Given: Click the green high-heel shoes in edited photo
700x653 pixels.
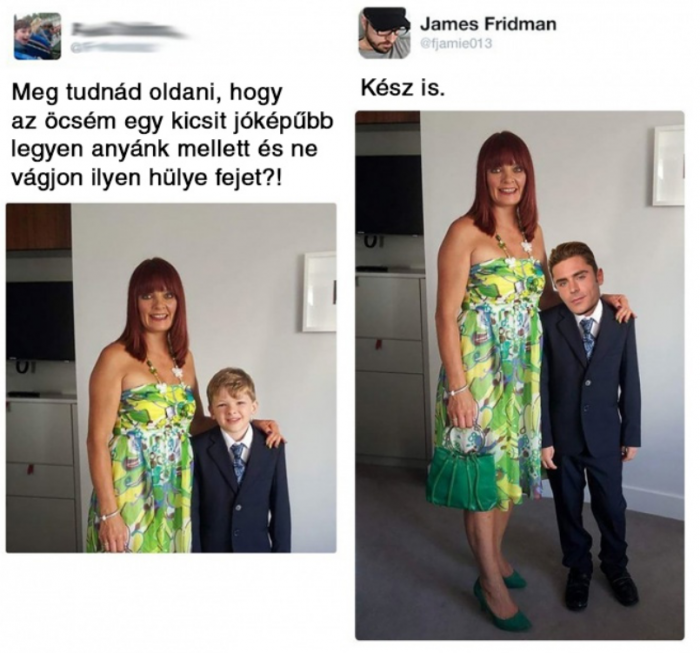Looking at the screenshot, I should 501,599.
